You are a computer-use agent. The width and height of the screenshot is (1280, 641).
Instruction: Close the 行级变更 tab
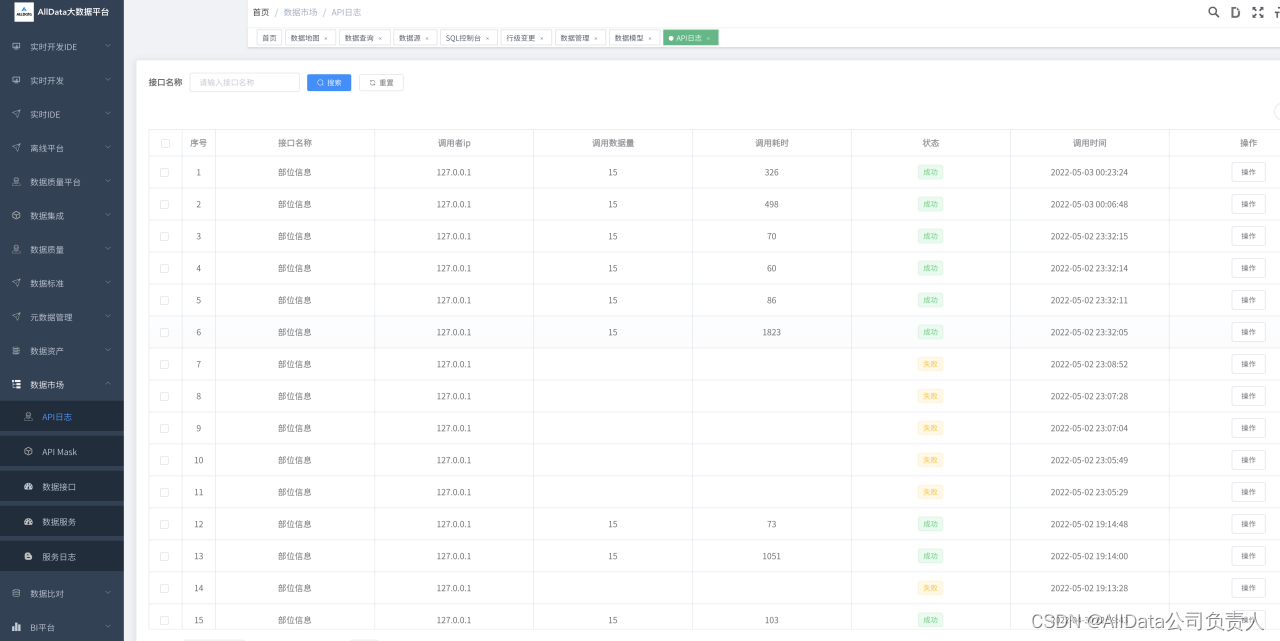(542, 38)
